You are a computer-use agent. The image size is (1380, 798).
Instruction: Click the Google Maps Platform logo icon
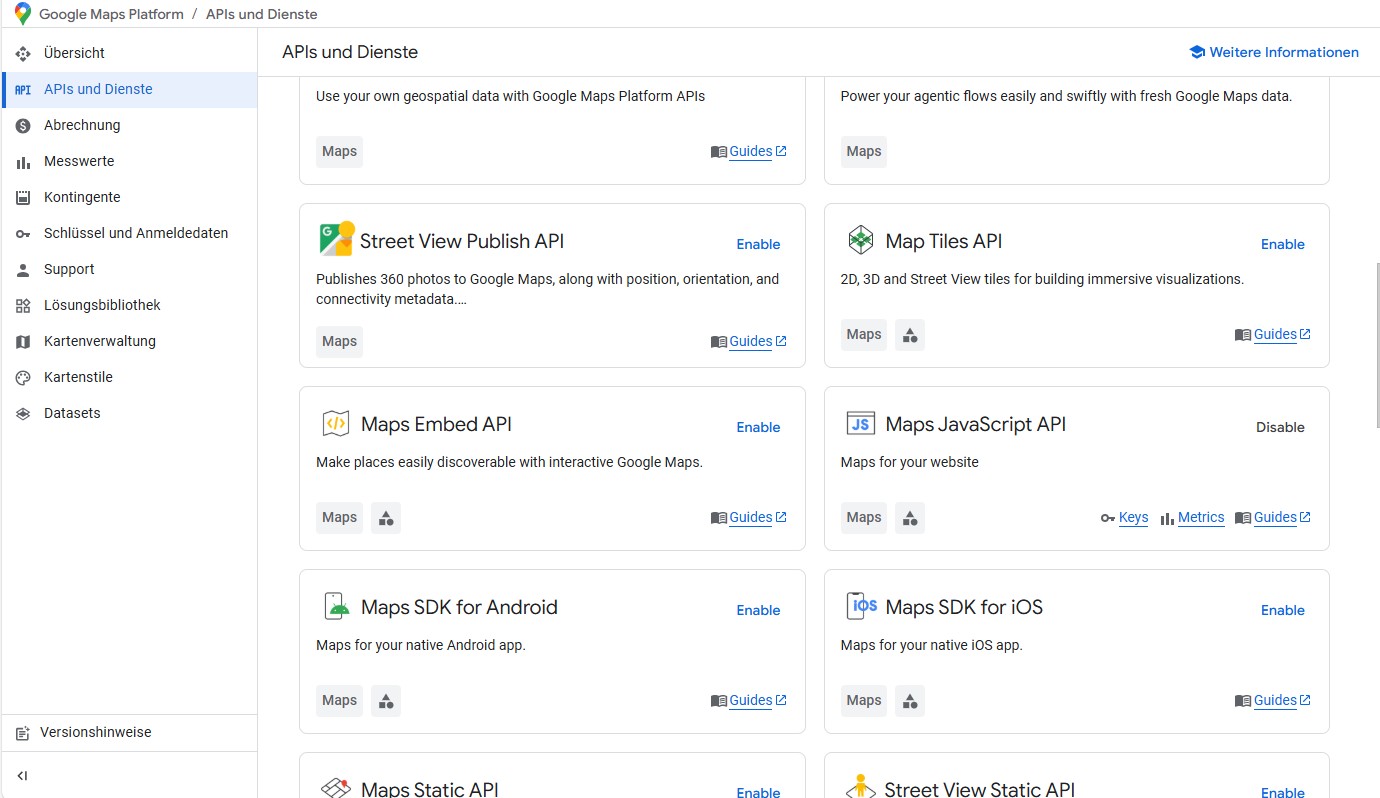click(x=22, y=14)
